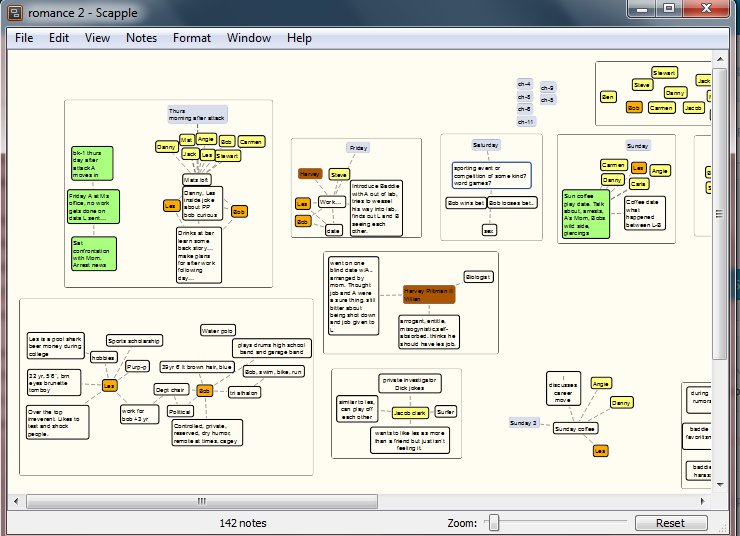Click the horizontal scrollbar left arrow
Screen dimensions: 740x536
[16, 501]
